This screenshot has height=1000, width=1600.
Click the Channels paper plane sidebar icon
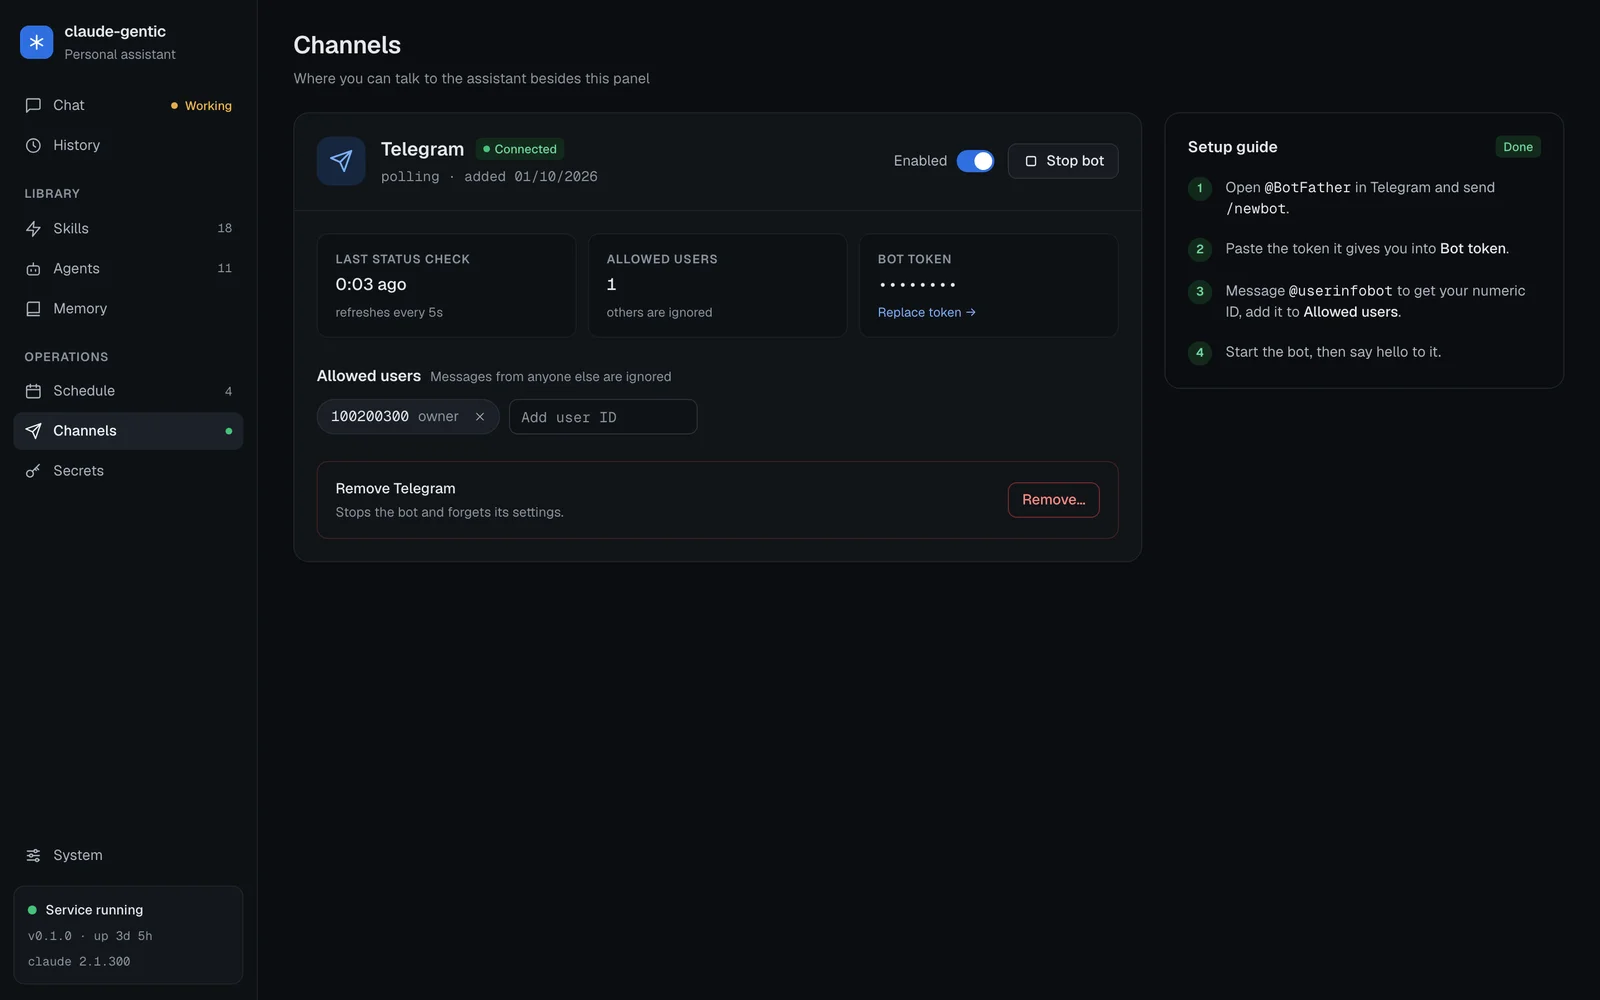33,431
